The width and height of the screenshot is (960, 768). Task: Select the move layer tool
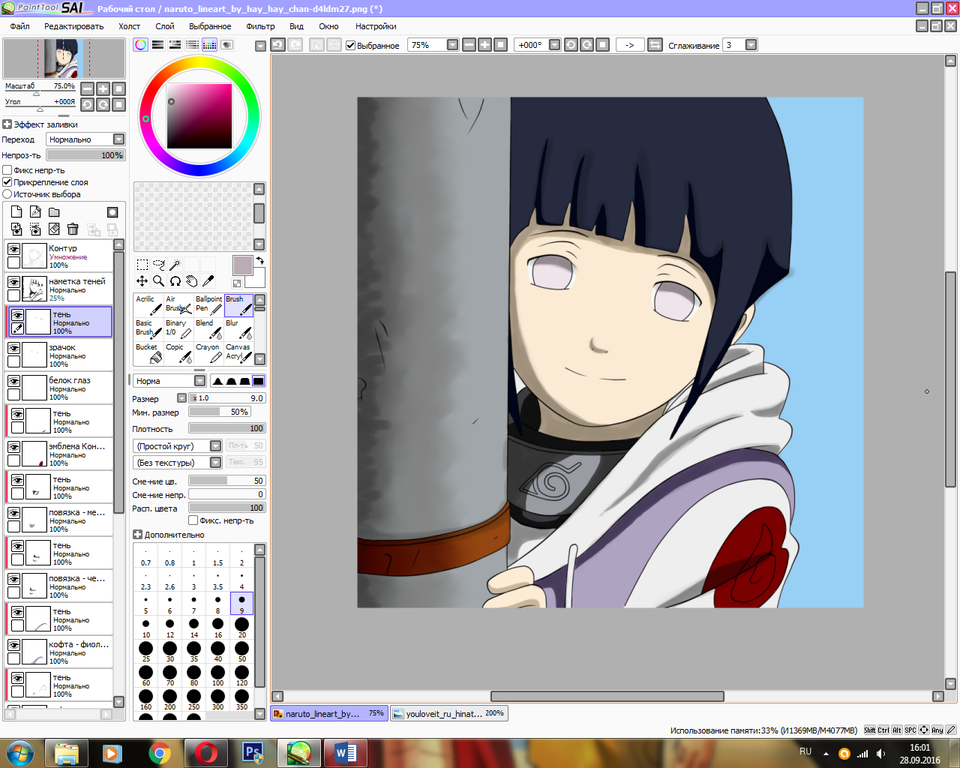(x=142, y=281)
